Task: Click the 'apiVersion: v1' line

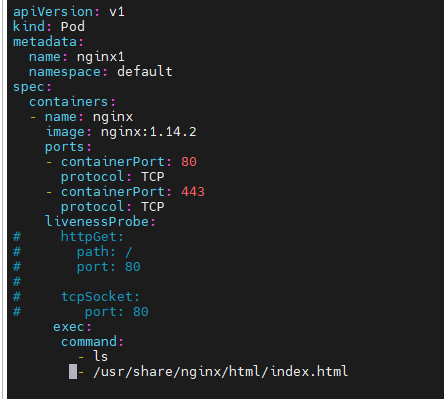Action: [x=69, y=12]
